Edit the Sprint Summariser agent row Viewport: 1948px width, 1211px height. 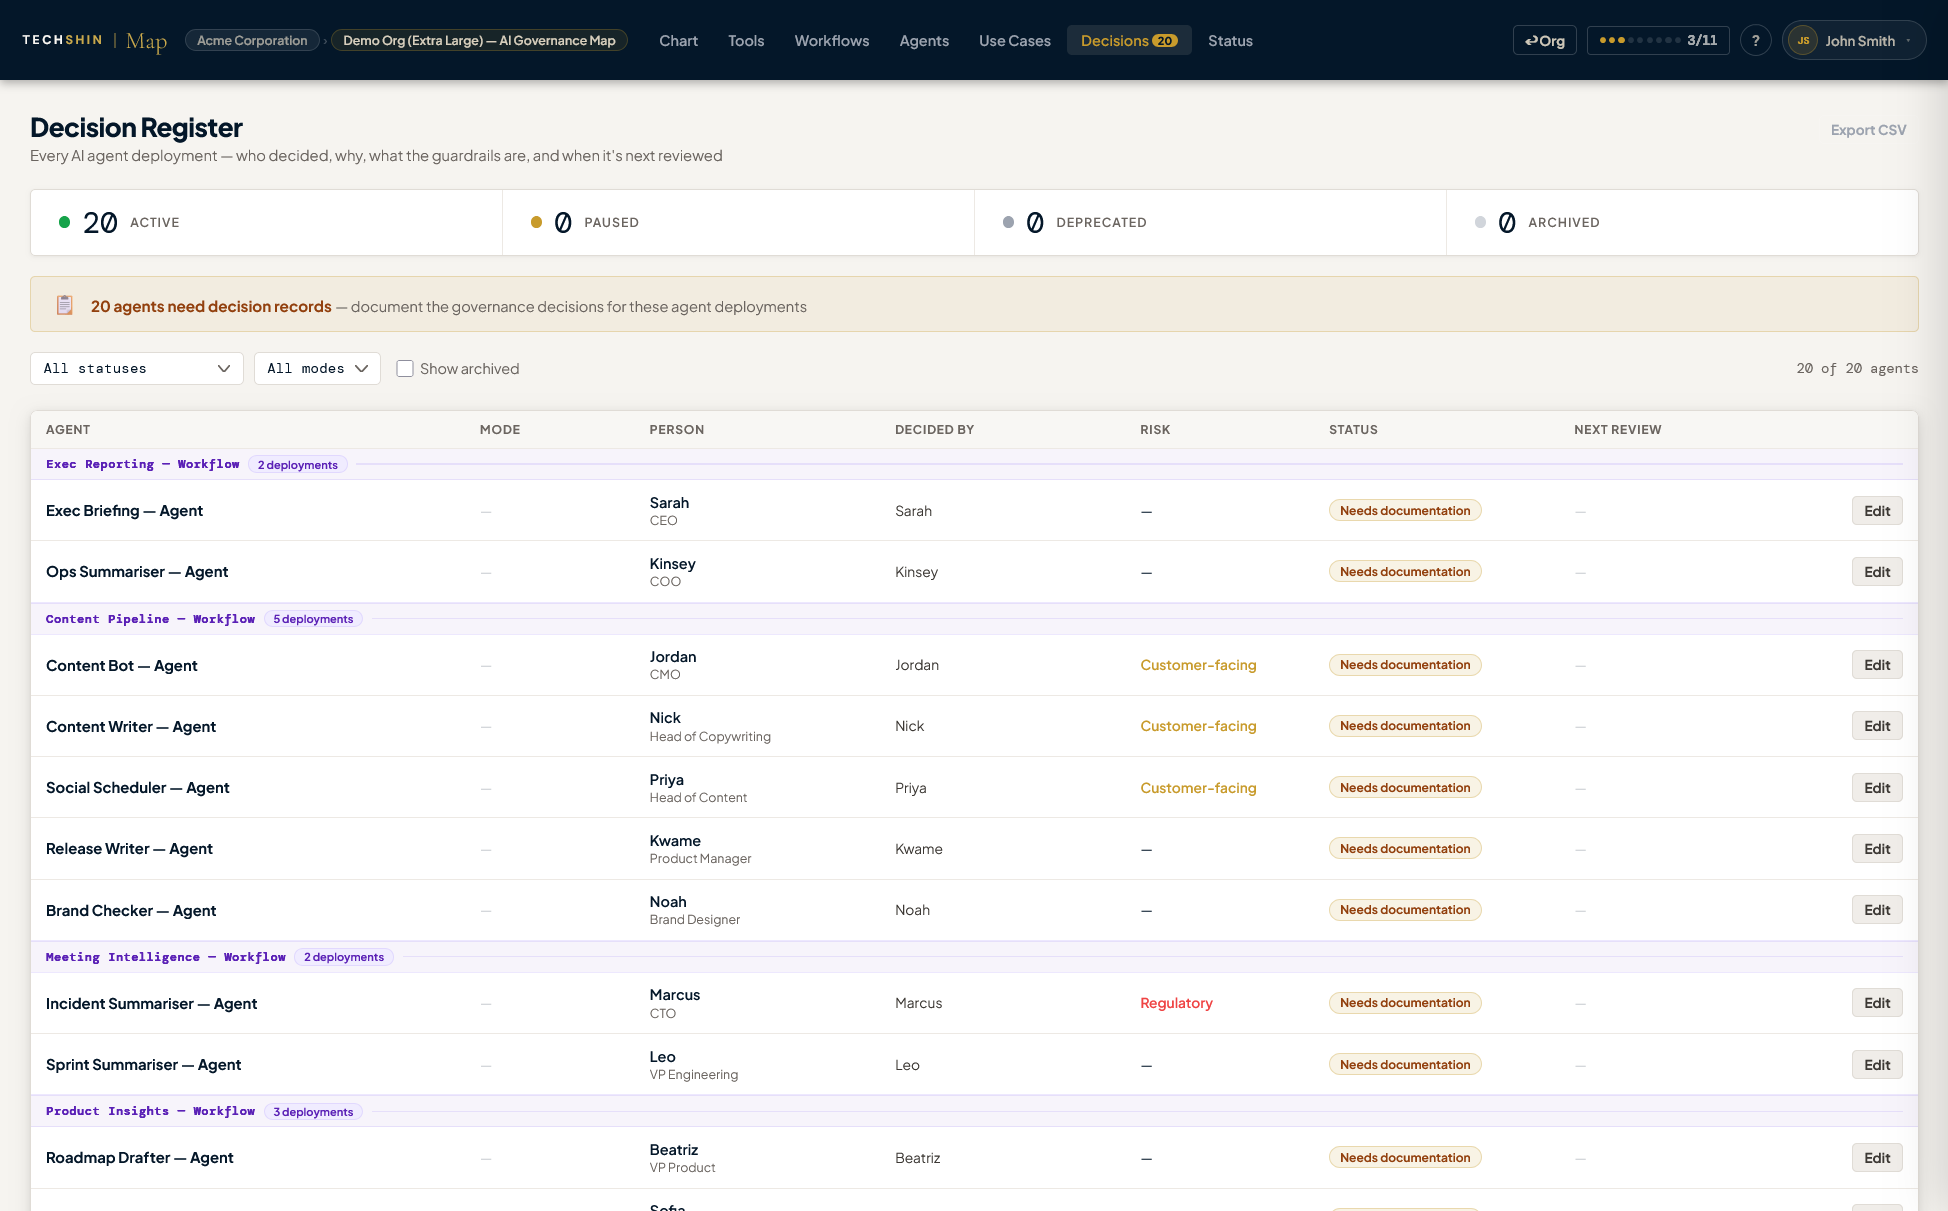point(1877,1065)
